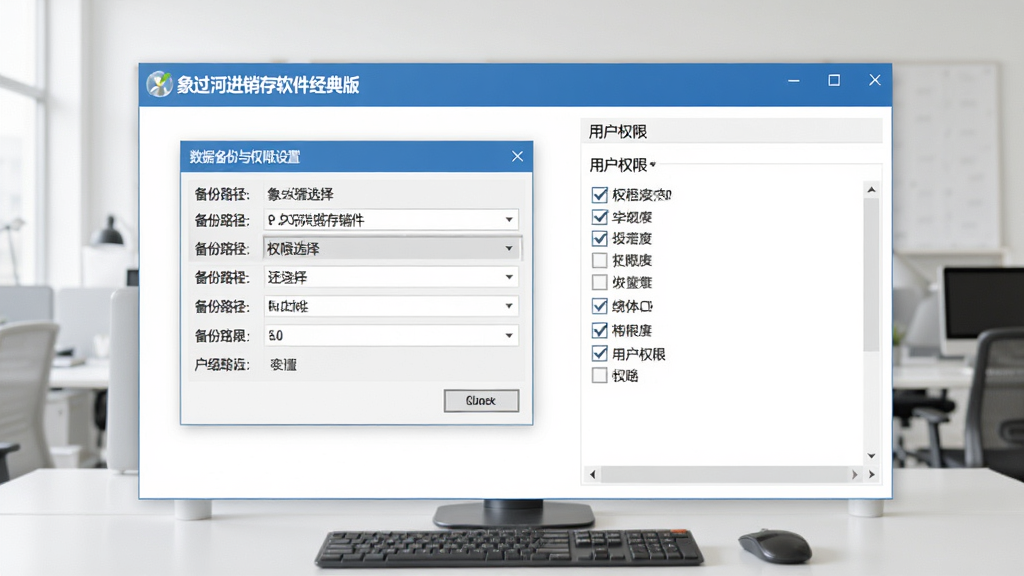
Task: Open the highlighted 权限选择 dropdown
Action: coord(392,248)
